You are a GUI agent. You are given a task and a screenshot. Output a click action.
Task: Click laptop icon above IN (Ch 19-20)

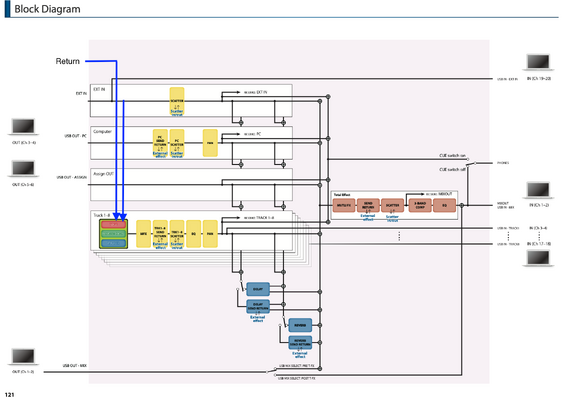(538, 62)
